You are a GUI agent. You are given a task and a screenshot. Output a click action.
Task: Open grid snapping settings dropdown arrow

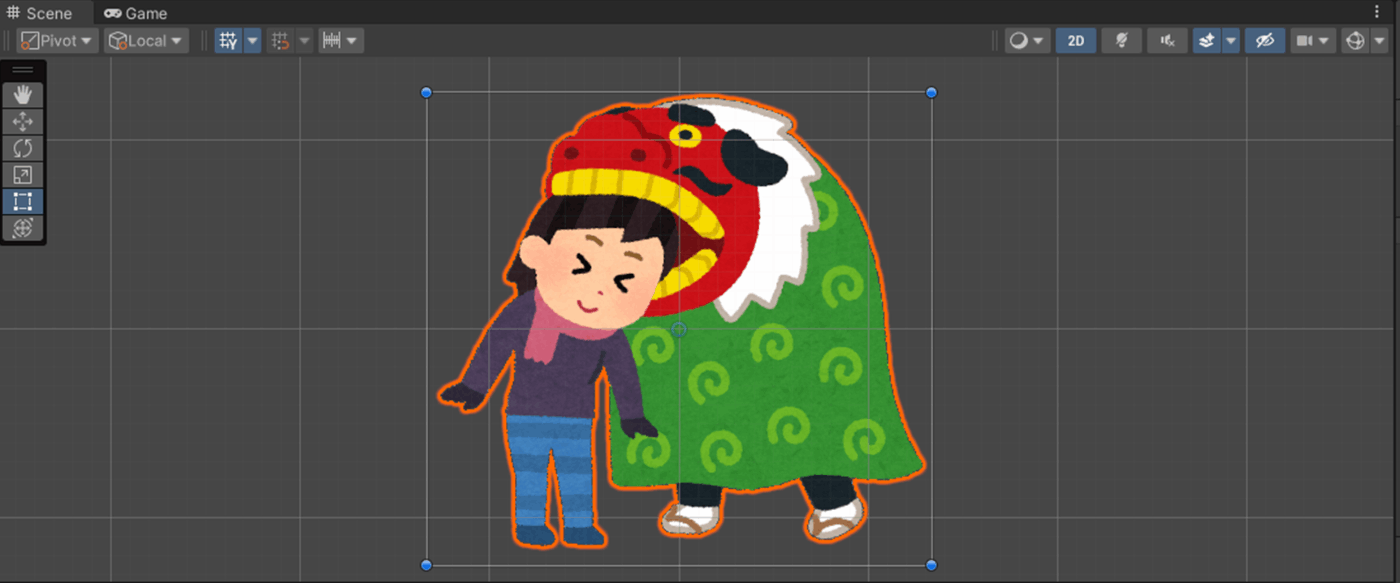pyautogui.click(x=304, y=41)
